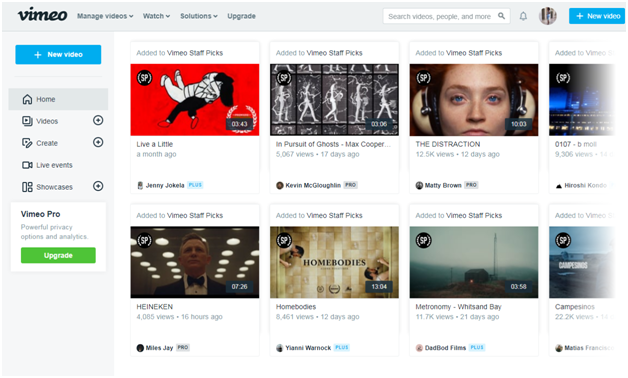Open 'HEINEKEN' title text

pos(155,307)
